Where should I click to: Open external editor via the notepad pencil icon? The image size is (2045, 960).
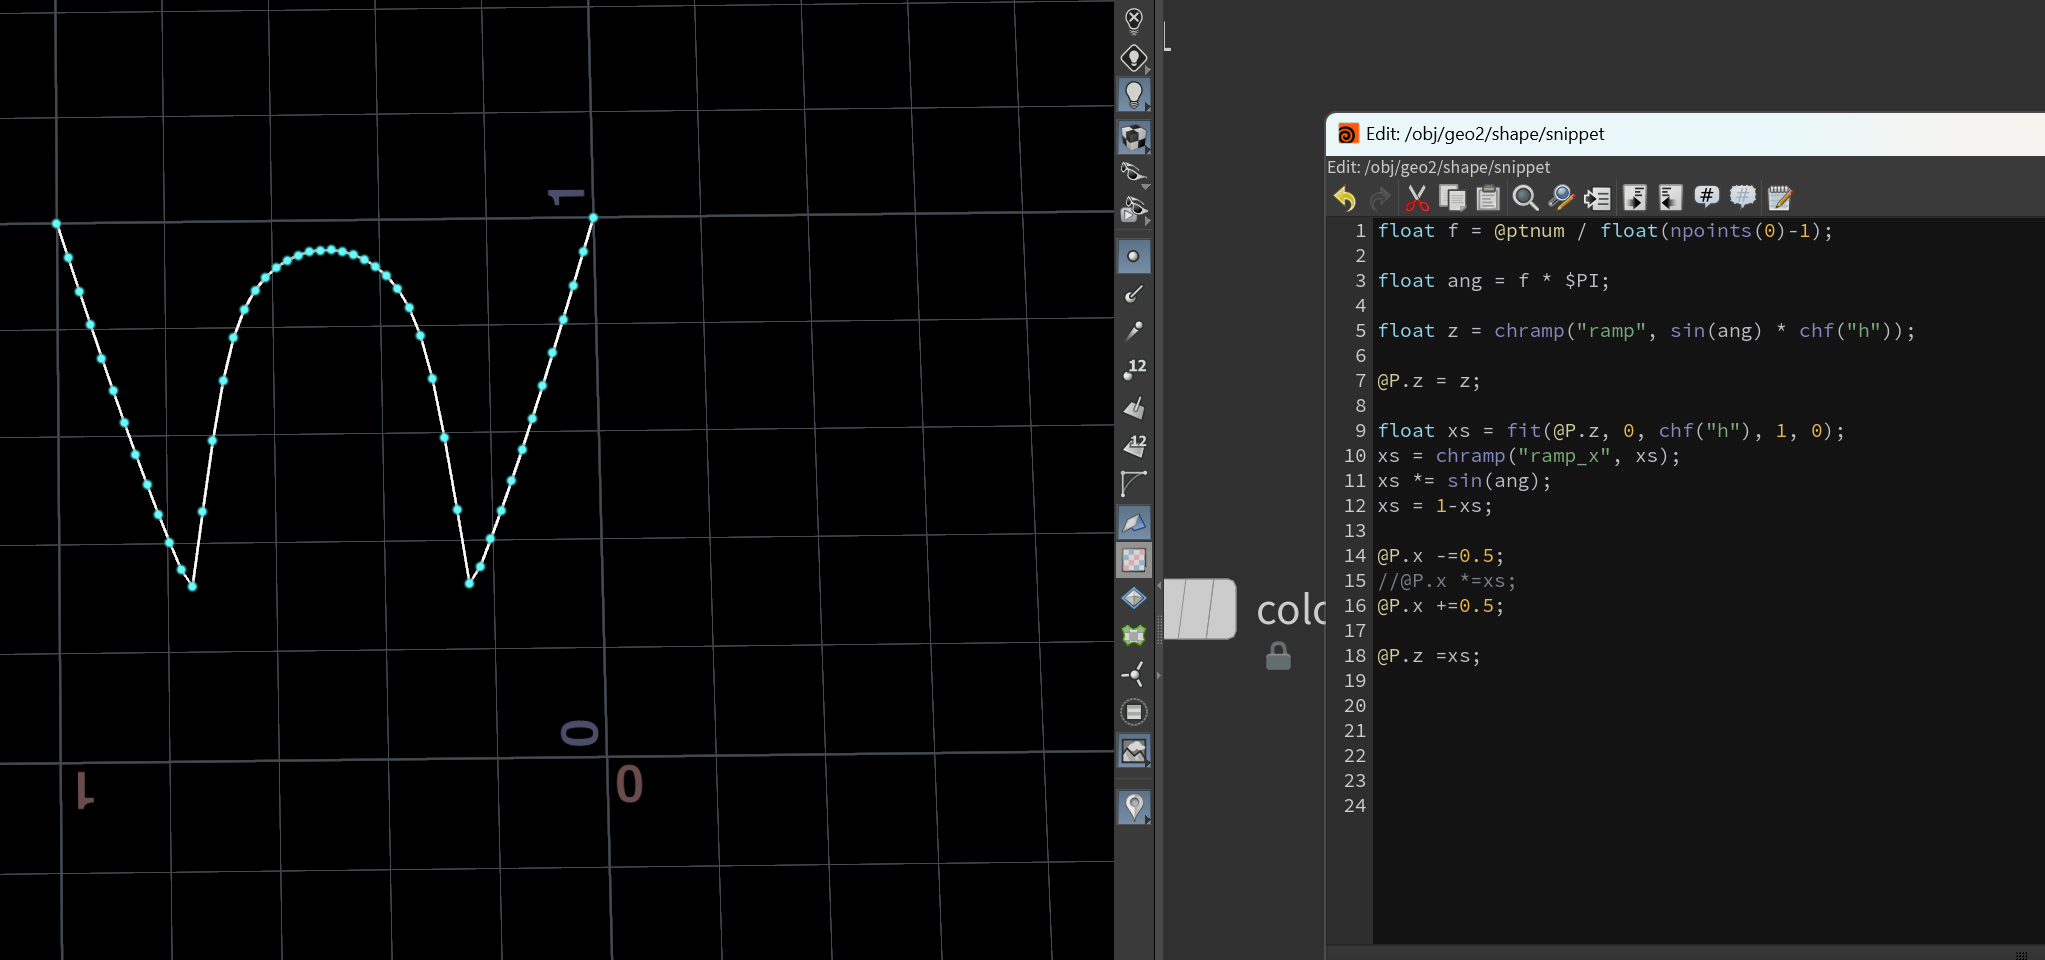pos(1779,198)
